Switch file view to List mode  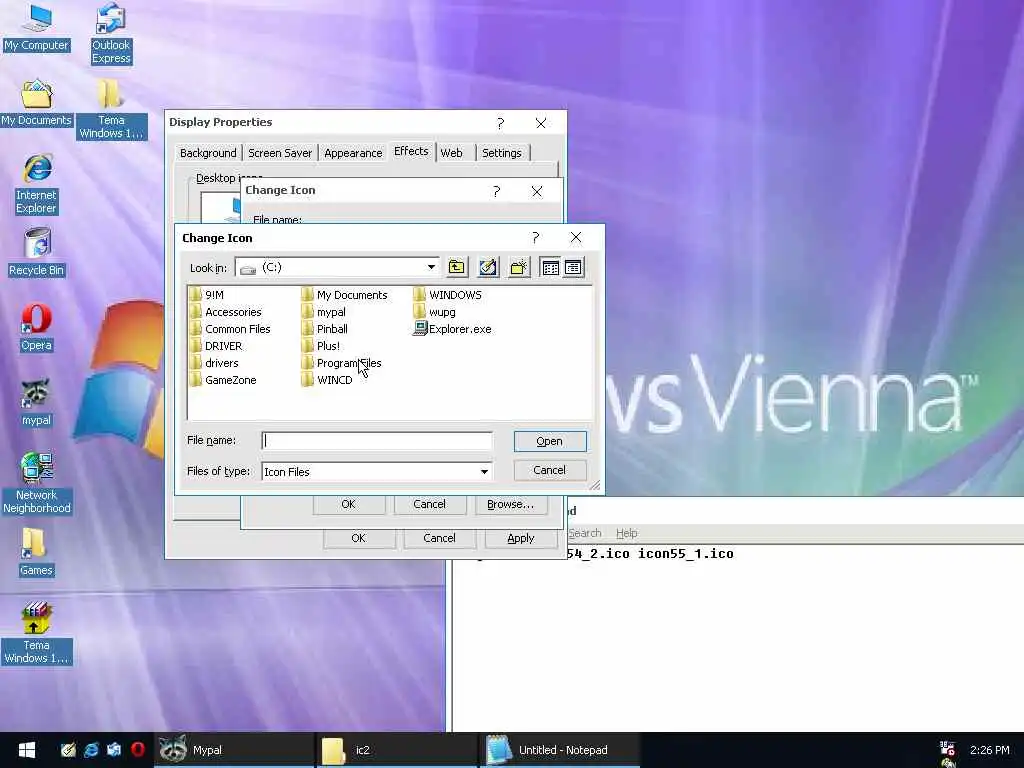(551, 267)
